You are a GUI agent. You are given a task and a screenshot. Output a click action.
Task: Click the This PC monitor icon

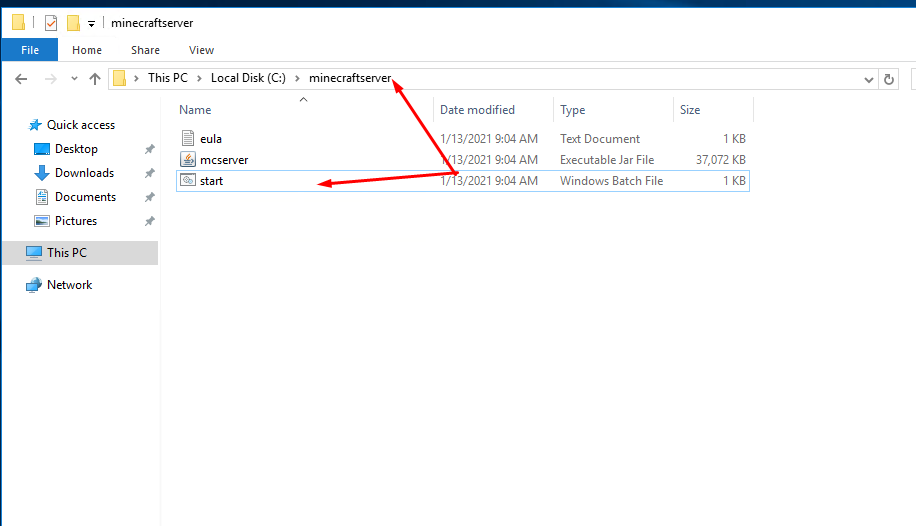point(34,253)
